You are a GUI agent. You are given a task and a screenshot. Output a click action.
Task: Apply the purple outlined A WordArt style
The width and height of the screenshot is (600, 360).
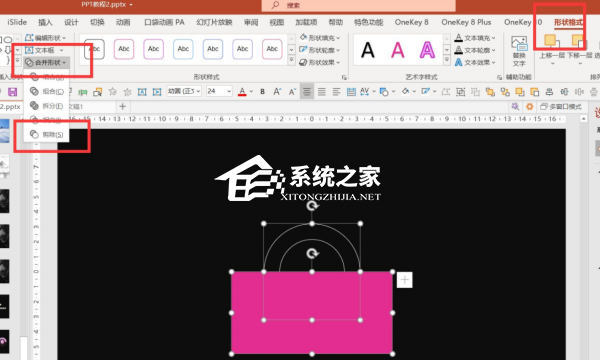point(427,50)
